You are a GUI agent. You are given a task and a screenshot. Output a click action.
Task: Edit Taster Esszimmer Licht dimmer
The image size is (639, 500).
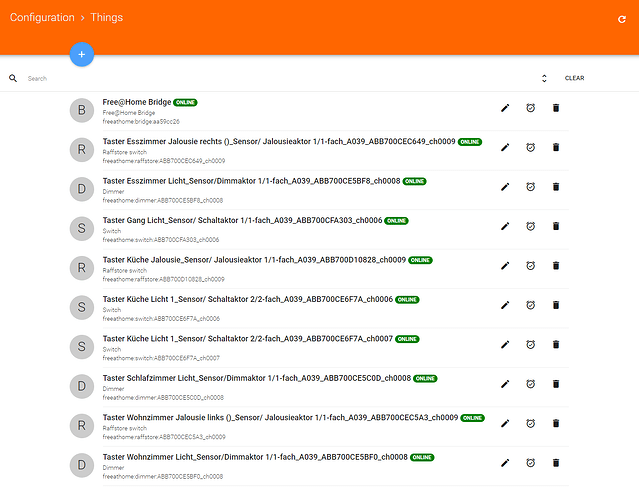[505, 187]
